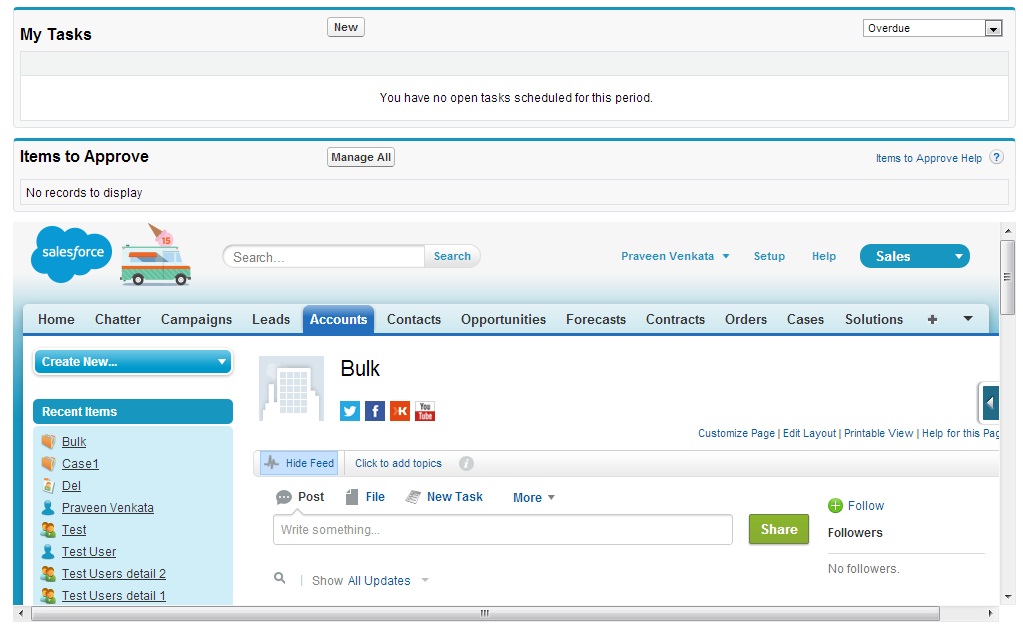Click the icon next to Case1 recent item
Screen dimensions: 1023x626
[x=48, y=463]
